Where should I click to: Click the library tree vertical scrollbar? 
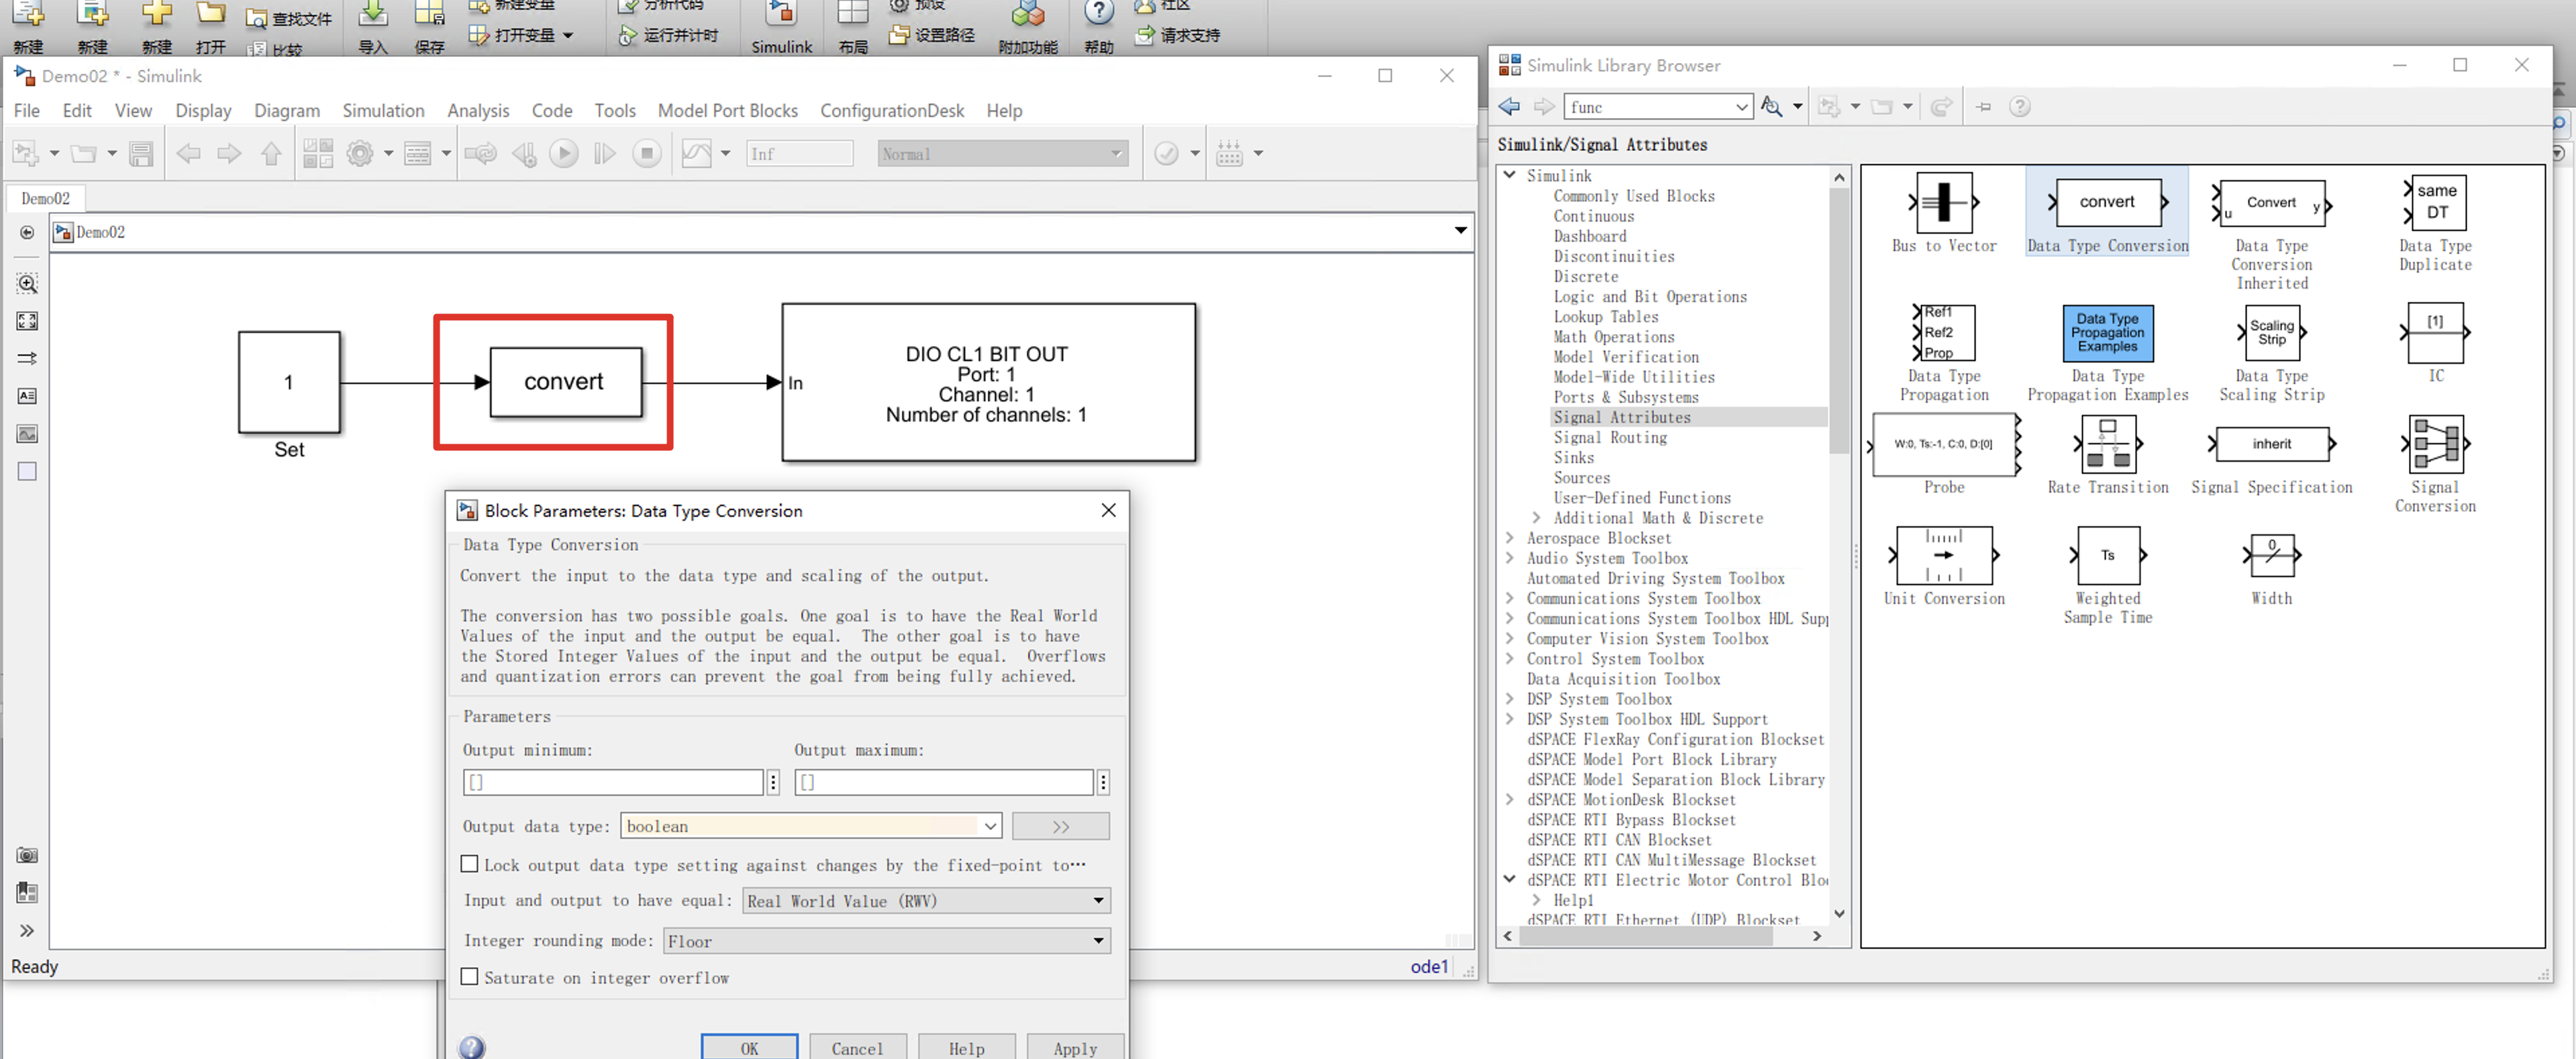tap(1838, 320)
